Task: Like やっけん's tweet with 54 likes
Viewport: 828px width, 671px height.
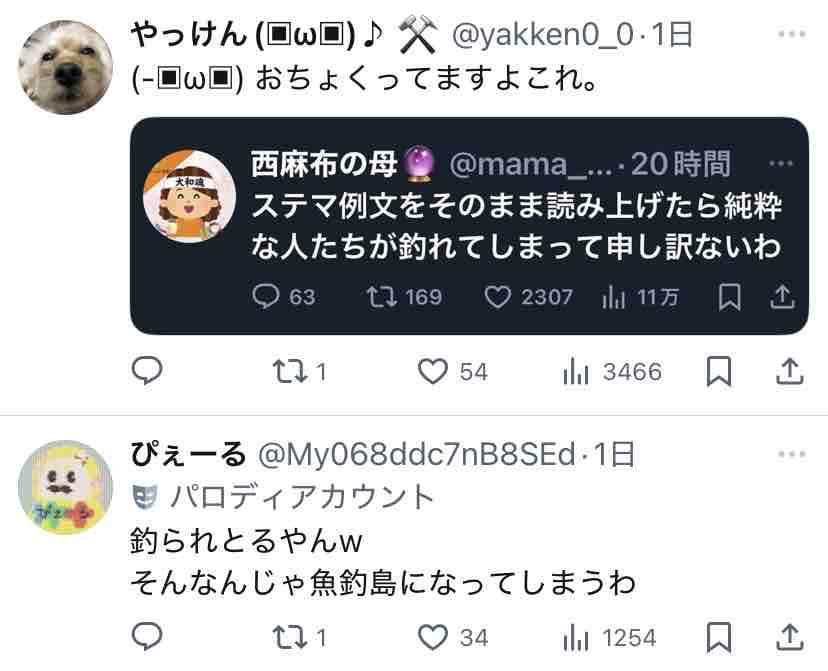Action: point(453,371)
